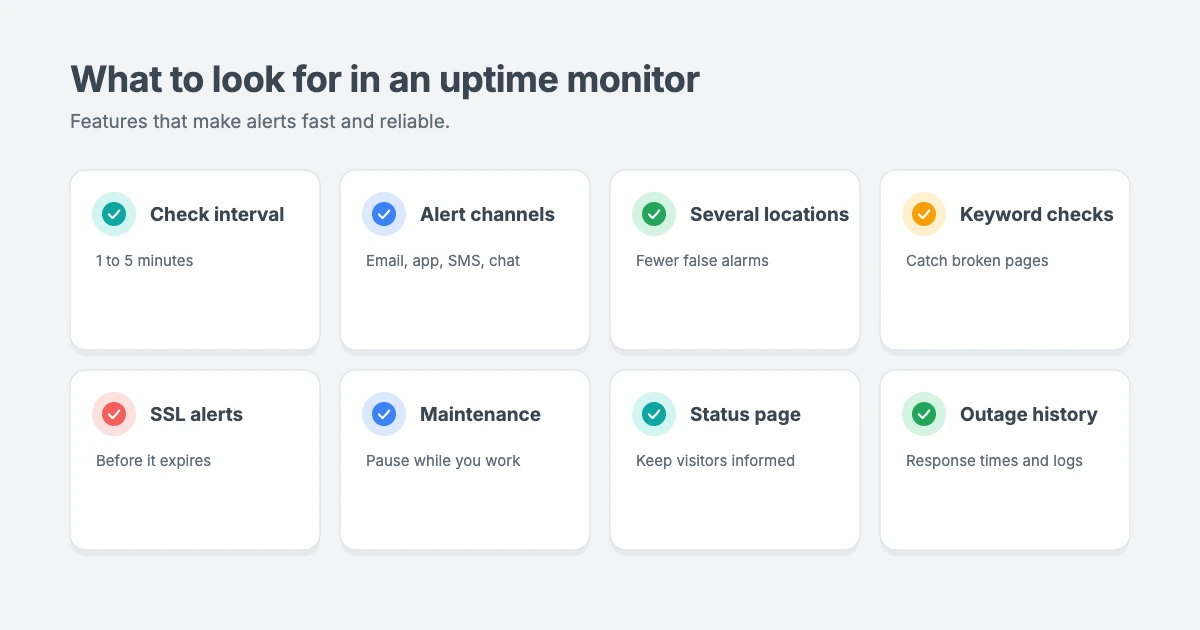Click the 'Pause while you work' description
Image resolution: width=1200 pixels, height=630 pixels.
(x=443, y=461)
